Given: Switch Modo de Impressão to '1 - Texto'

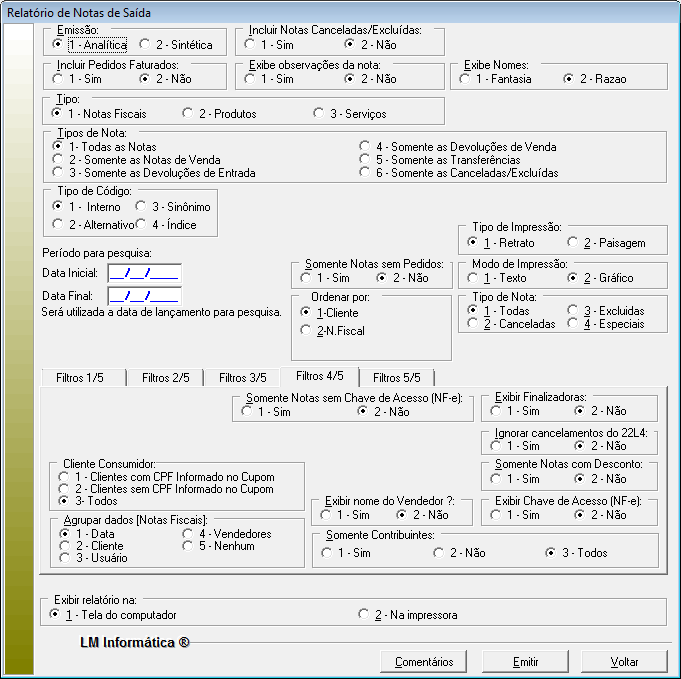Looking at the screenshot, I should tap(475, 277).
